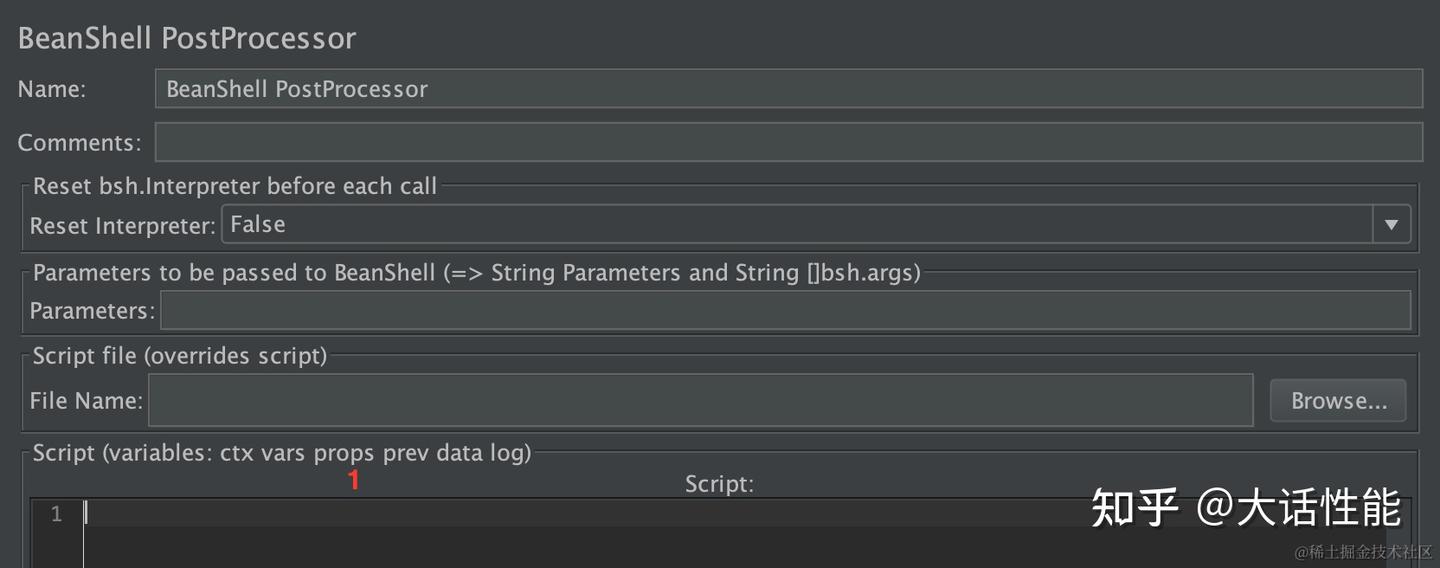Click the 'Script file (overrides script)' group title

click(x=180, y=356)
